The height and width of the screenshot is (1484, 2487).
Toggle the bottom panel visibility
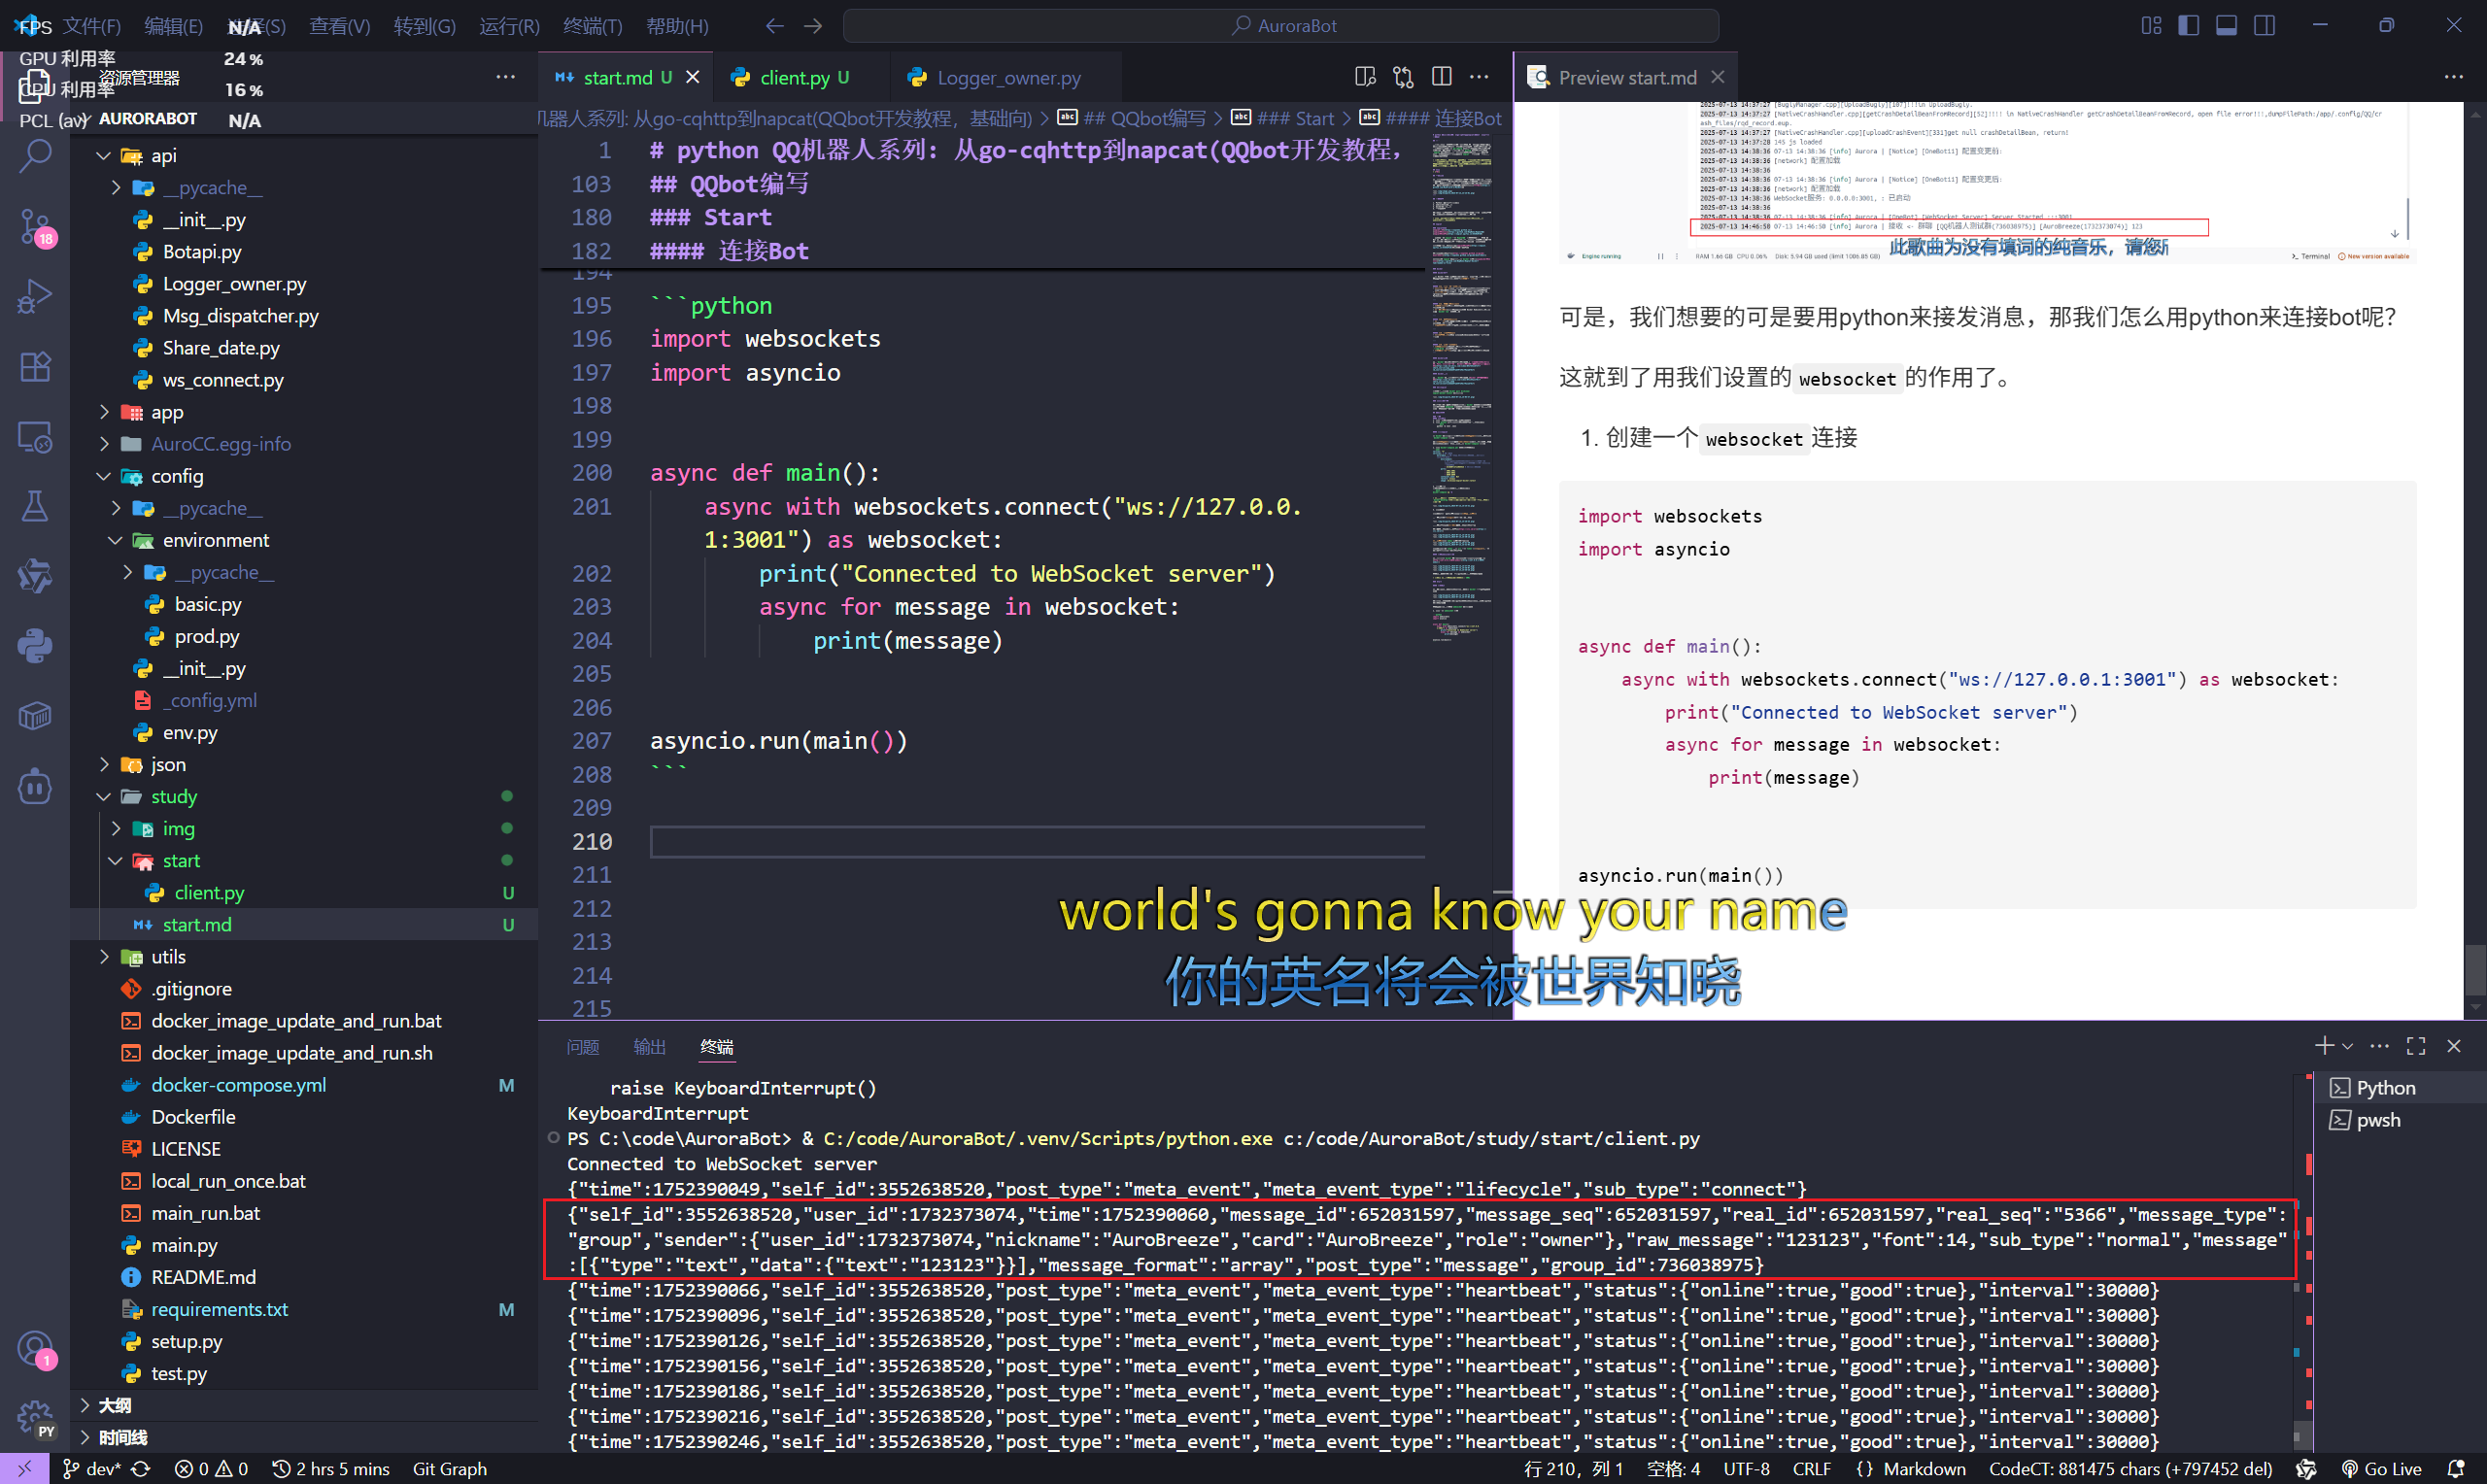tap(2226, 26)
